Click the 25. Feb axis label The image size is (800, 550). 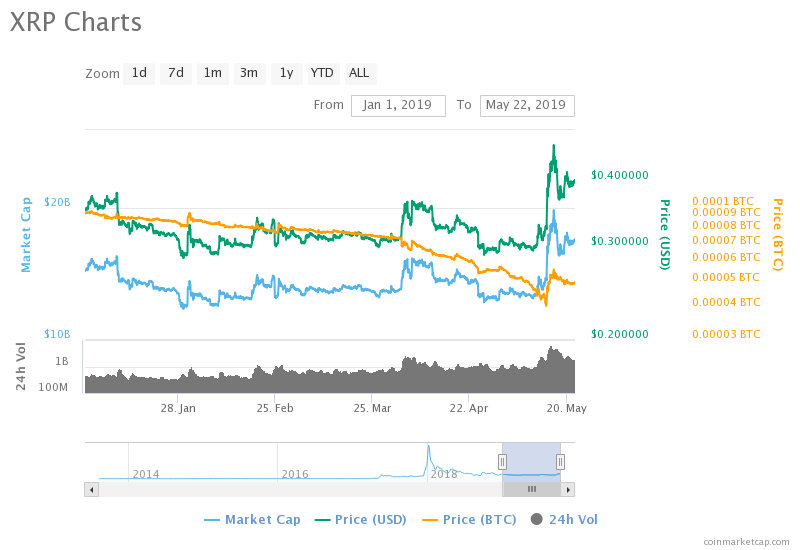pyautogui.click(x=275, y=408)
